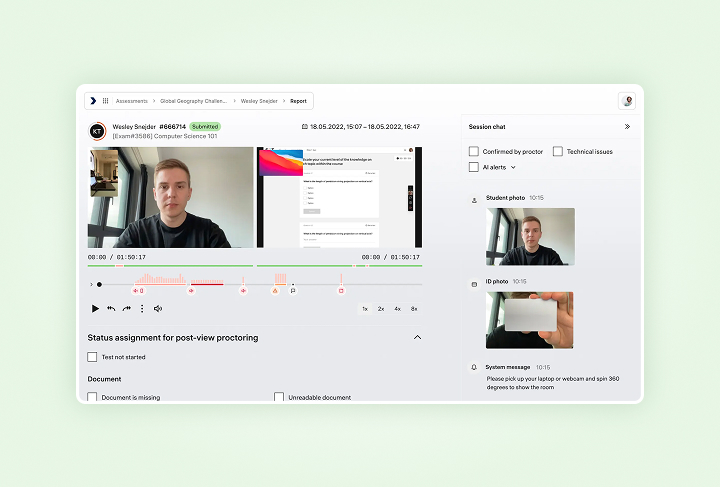Viewport: 720px width, 487px height.
Task: Click the third audio alert marker
Action: tap(243, 291)
